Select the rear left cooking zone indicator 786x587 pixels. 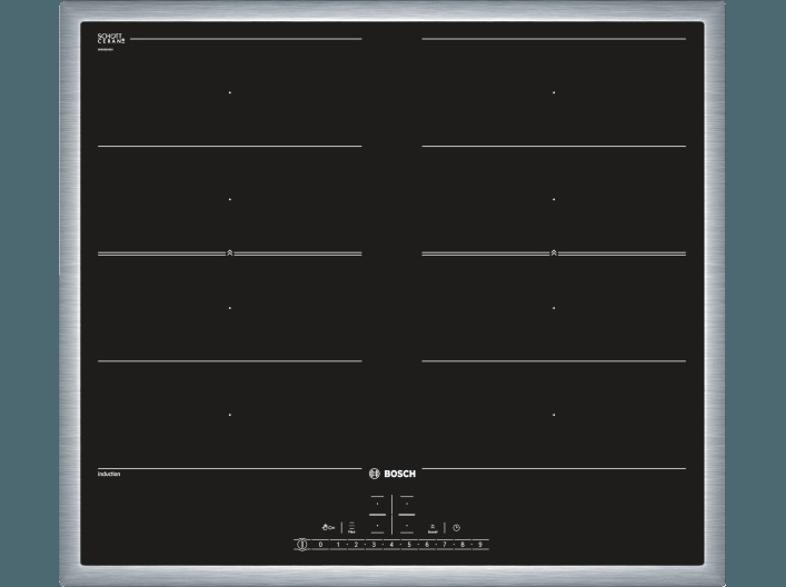click(377, 504)
